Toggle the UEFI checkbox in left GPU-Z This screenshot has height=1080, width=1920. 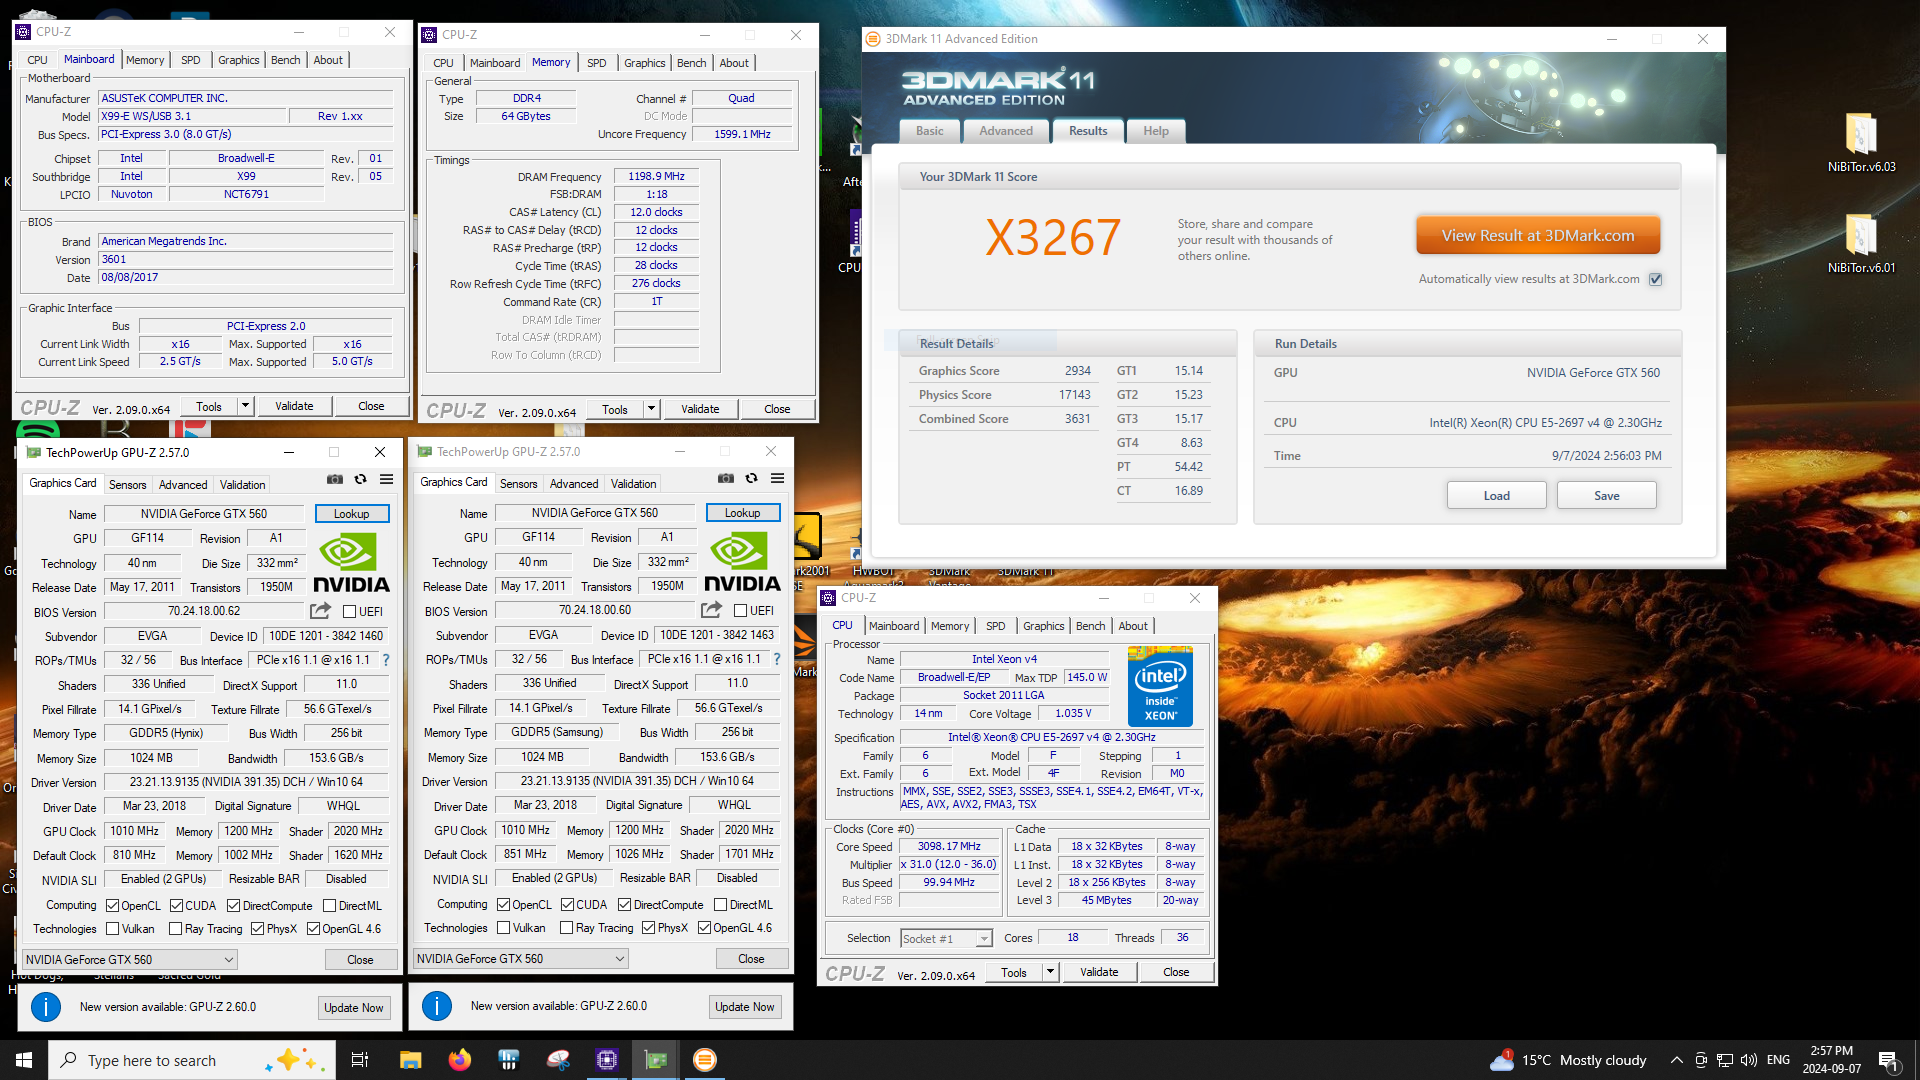pos(349,611)
